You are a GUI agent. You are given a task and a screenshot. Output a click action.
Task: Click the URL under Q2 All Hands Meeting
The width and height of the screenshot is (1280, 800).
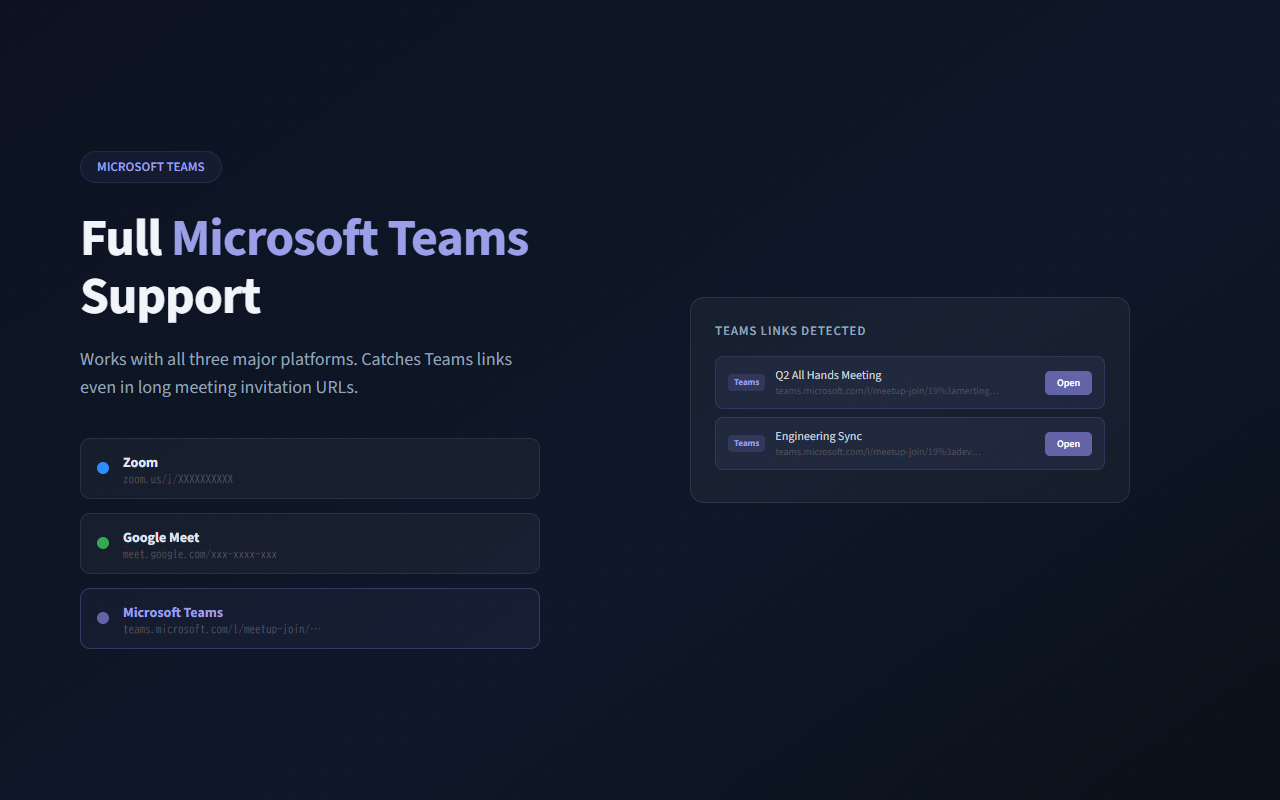click(x=887, y=390)
